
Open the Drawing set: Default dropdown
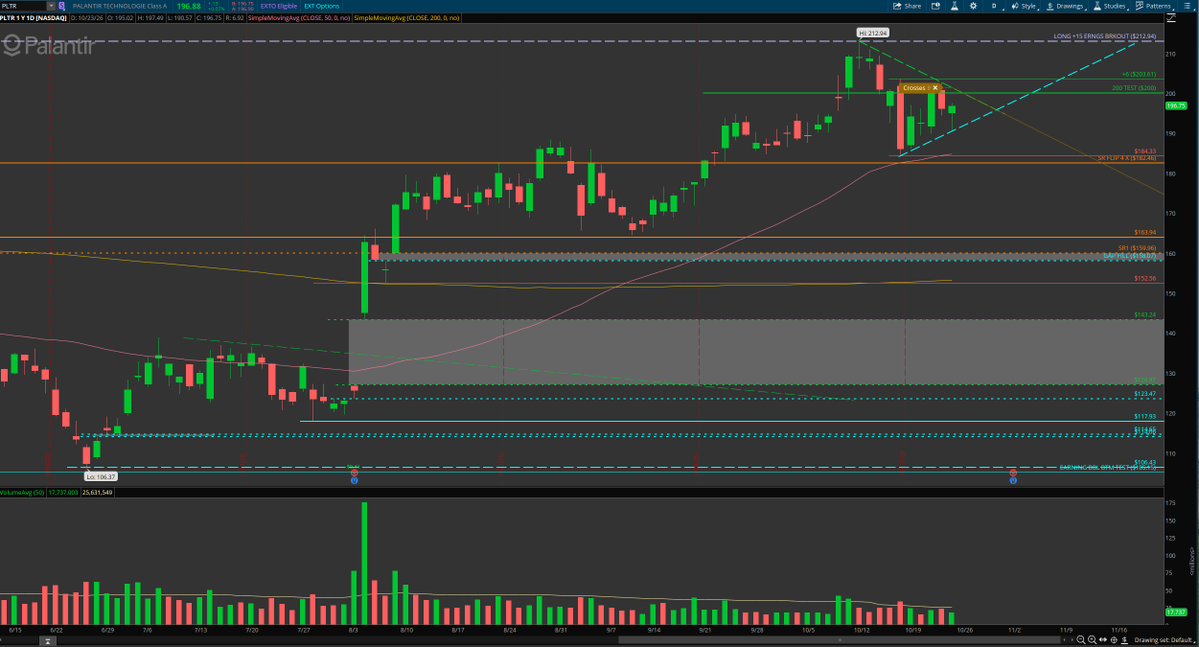[x=1164, y=639]
